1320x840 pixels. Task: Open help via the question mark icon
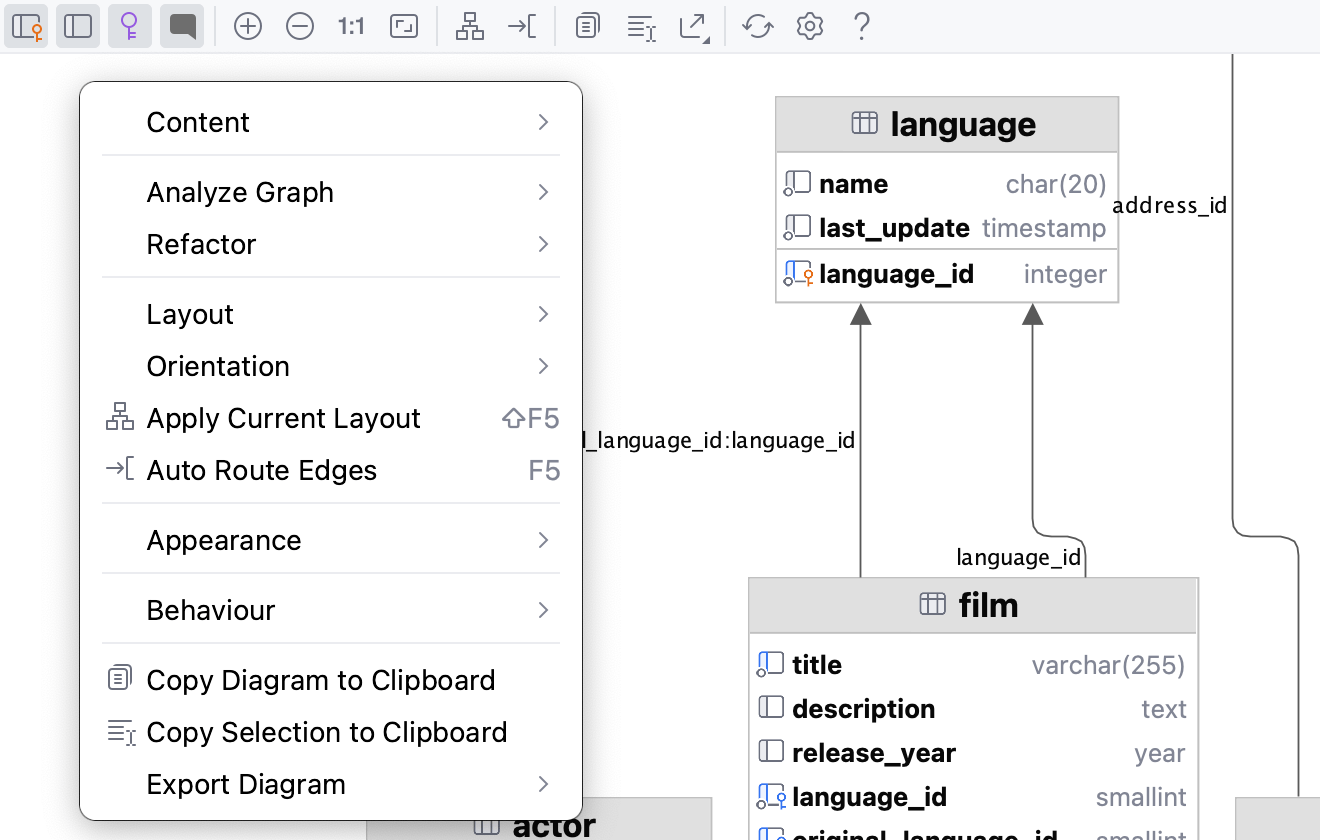[x=861, y=26]
